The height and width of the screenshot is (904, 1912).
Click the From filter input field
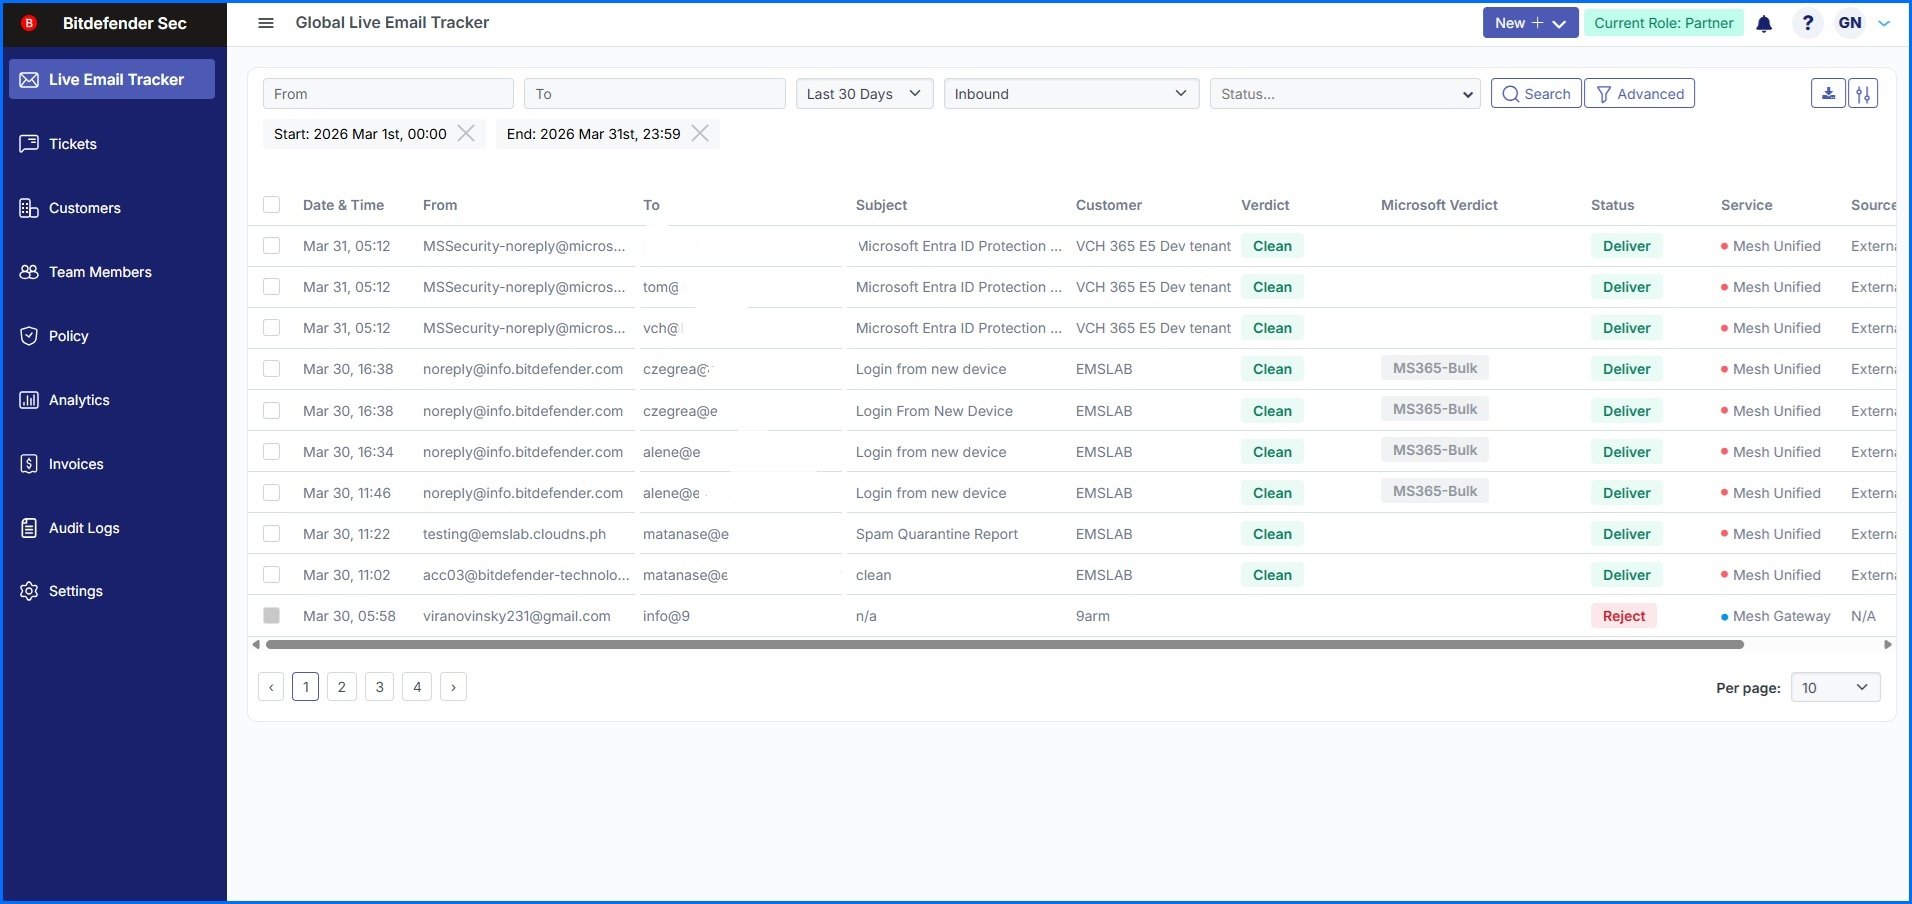point(388,93)
